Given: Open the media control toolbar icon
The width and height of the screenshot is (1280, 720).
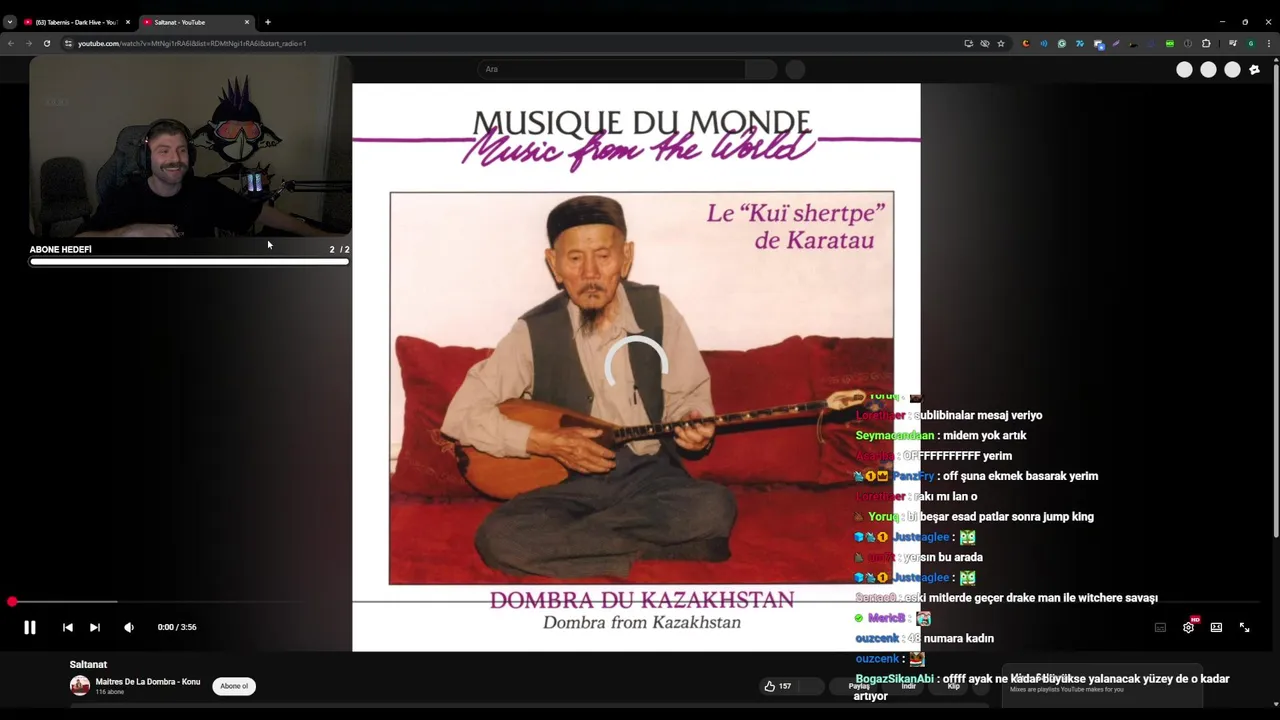Looking at the screenshot, I should point(1233,43).
